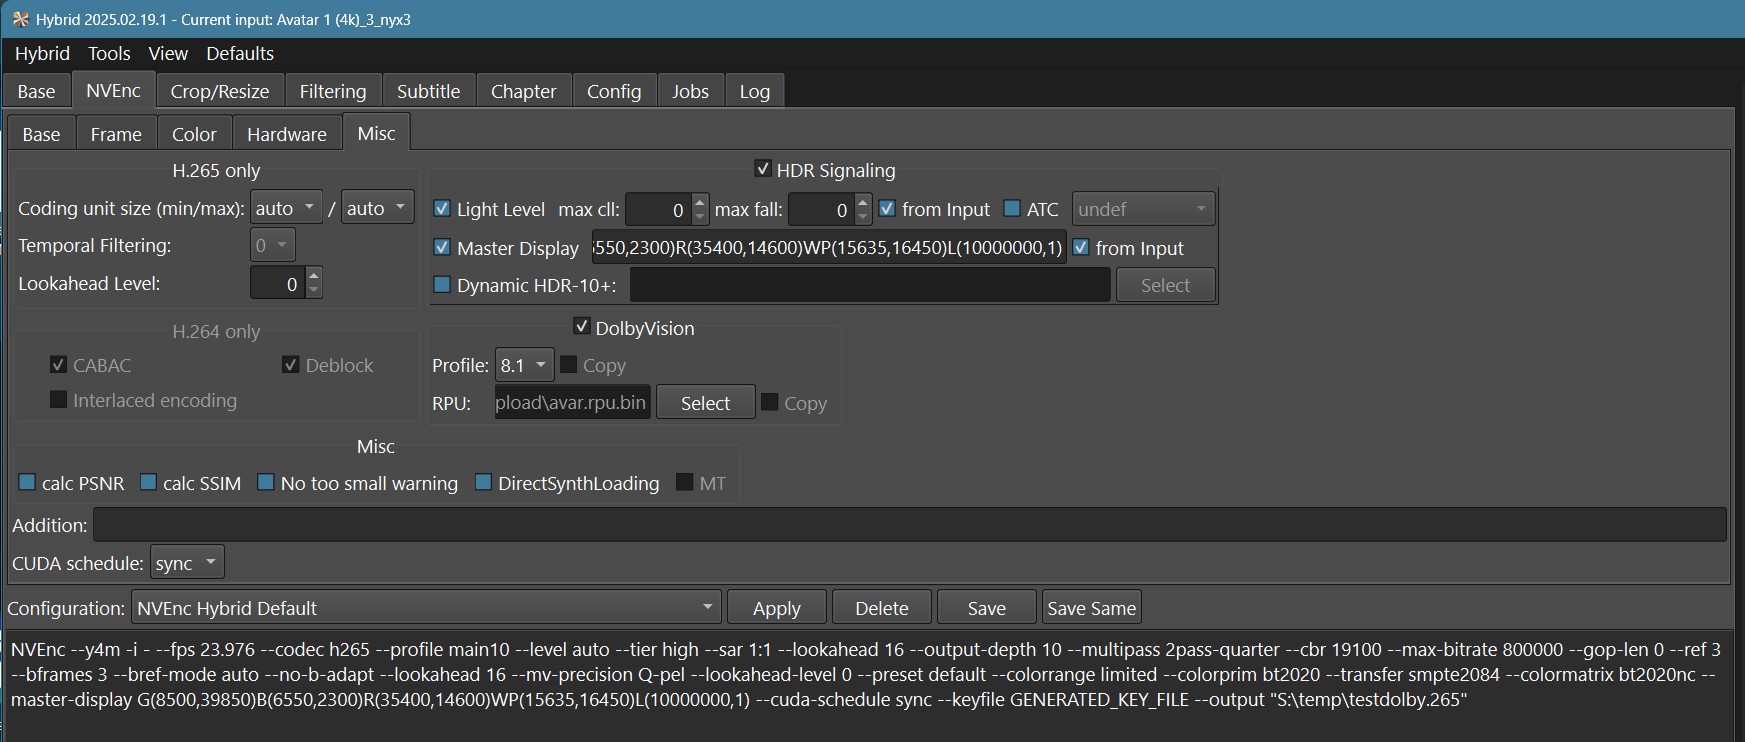Increase the max cll value

pyautogui.click(x=700, y=201)
